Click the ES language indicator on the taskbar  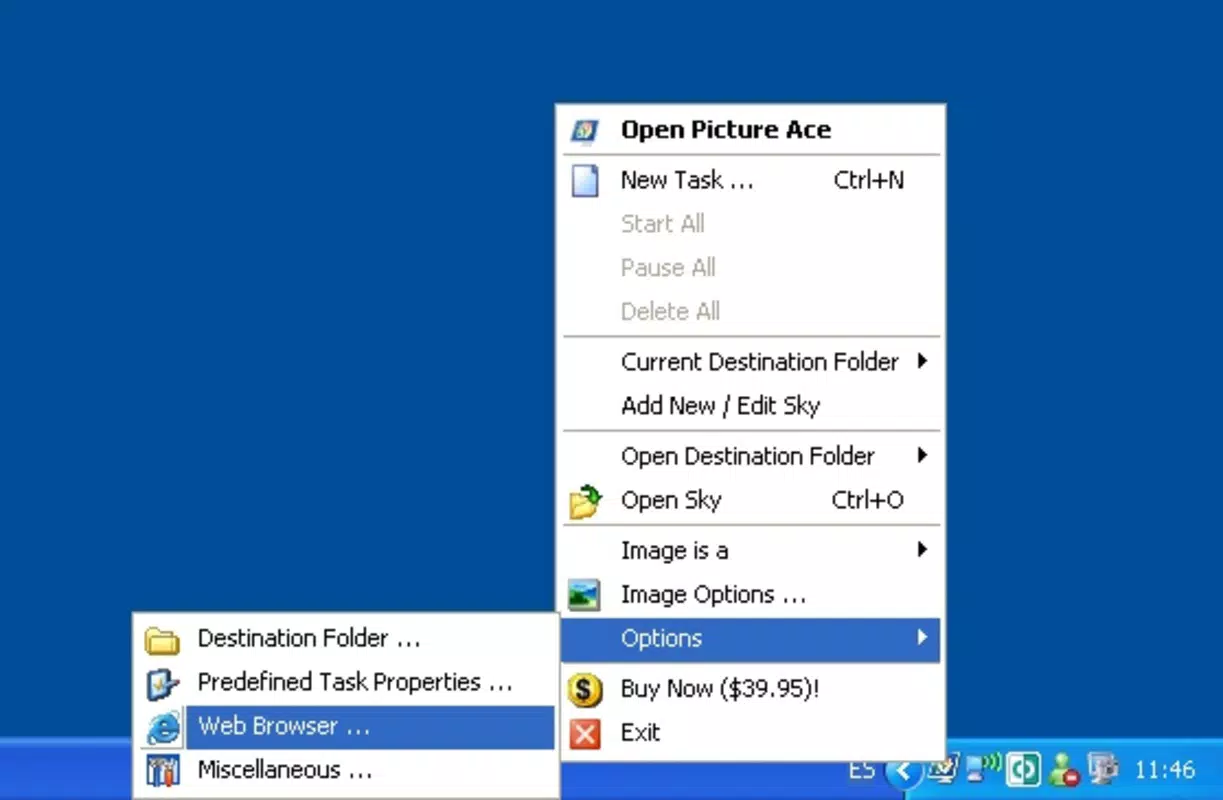pos(861,770)
